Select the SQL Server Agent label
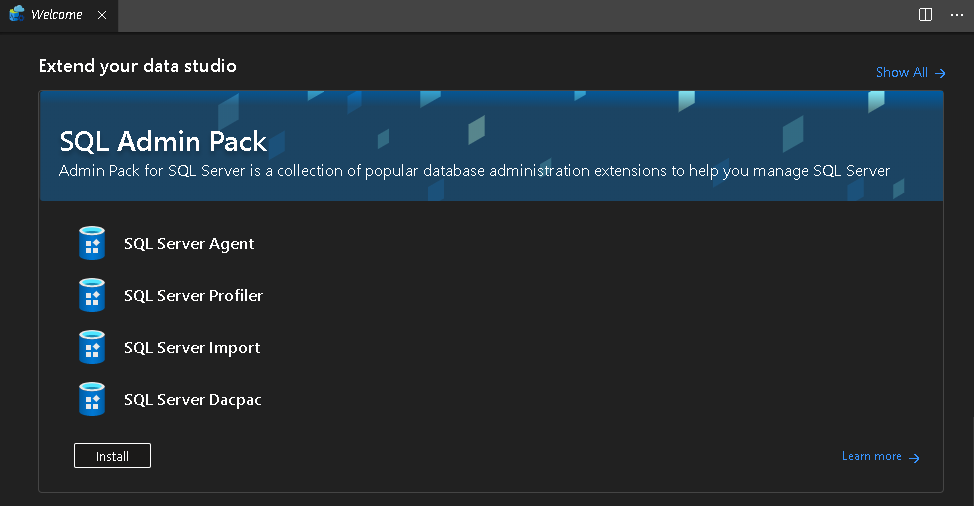The image size is (974, 506). [189, 243]
